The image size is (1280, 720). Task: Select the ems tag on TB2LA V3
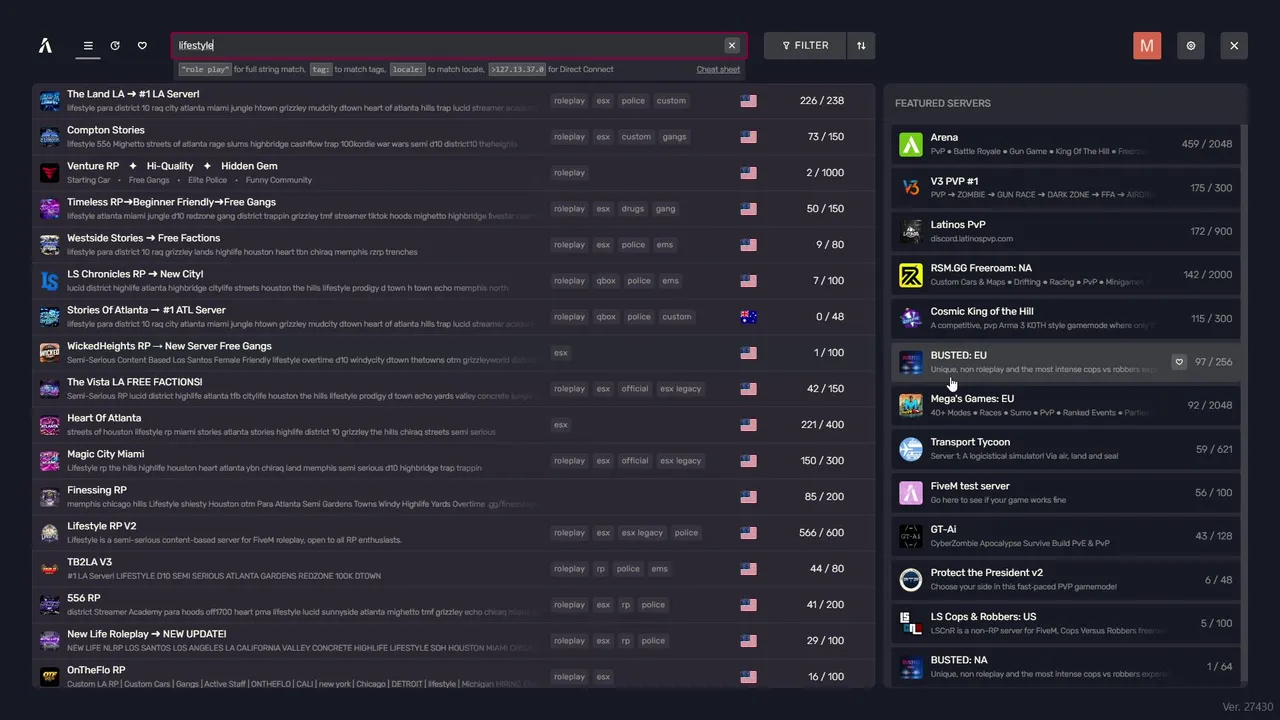[659, 569]
